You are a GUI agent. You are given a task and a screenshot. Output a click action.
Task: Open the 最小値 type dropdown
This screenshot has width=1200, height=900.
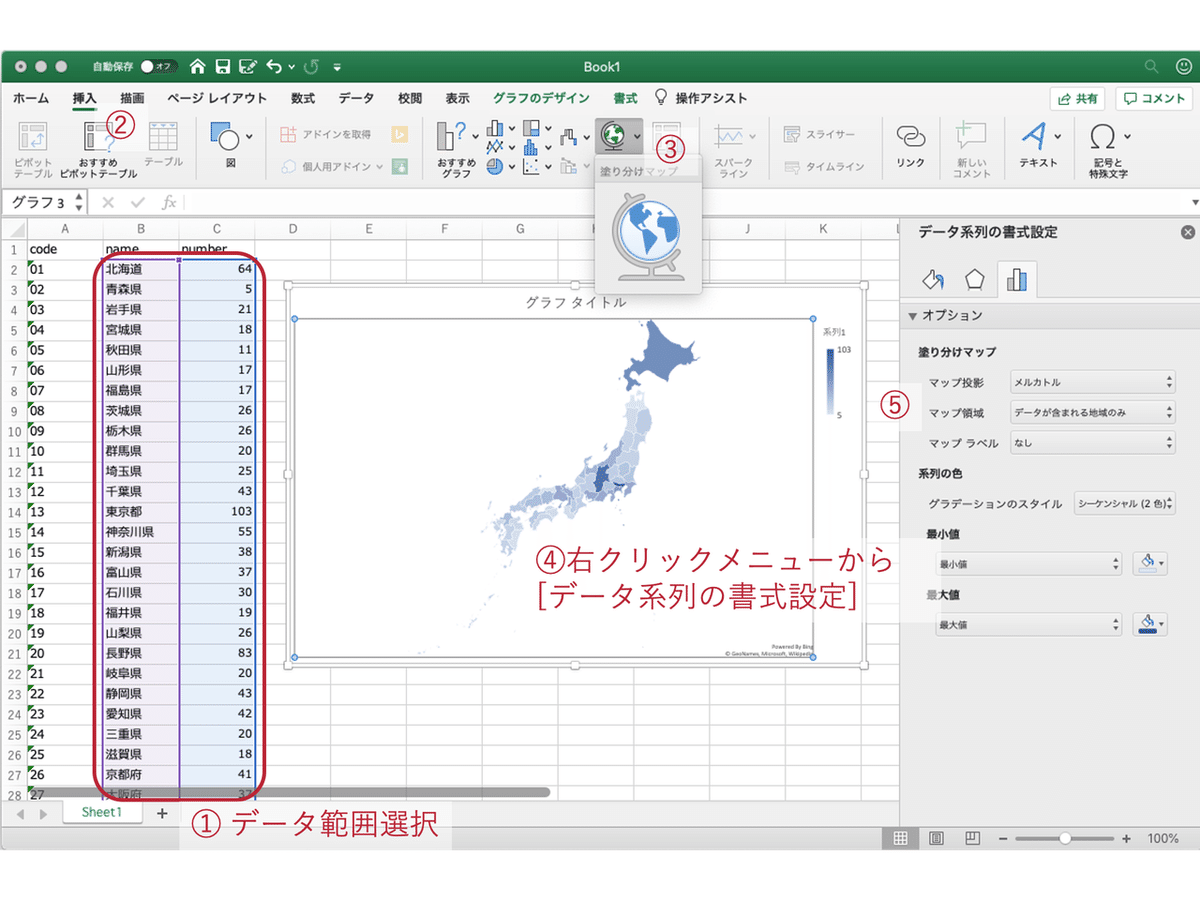pos(1028,564)
